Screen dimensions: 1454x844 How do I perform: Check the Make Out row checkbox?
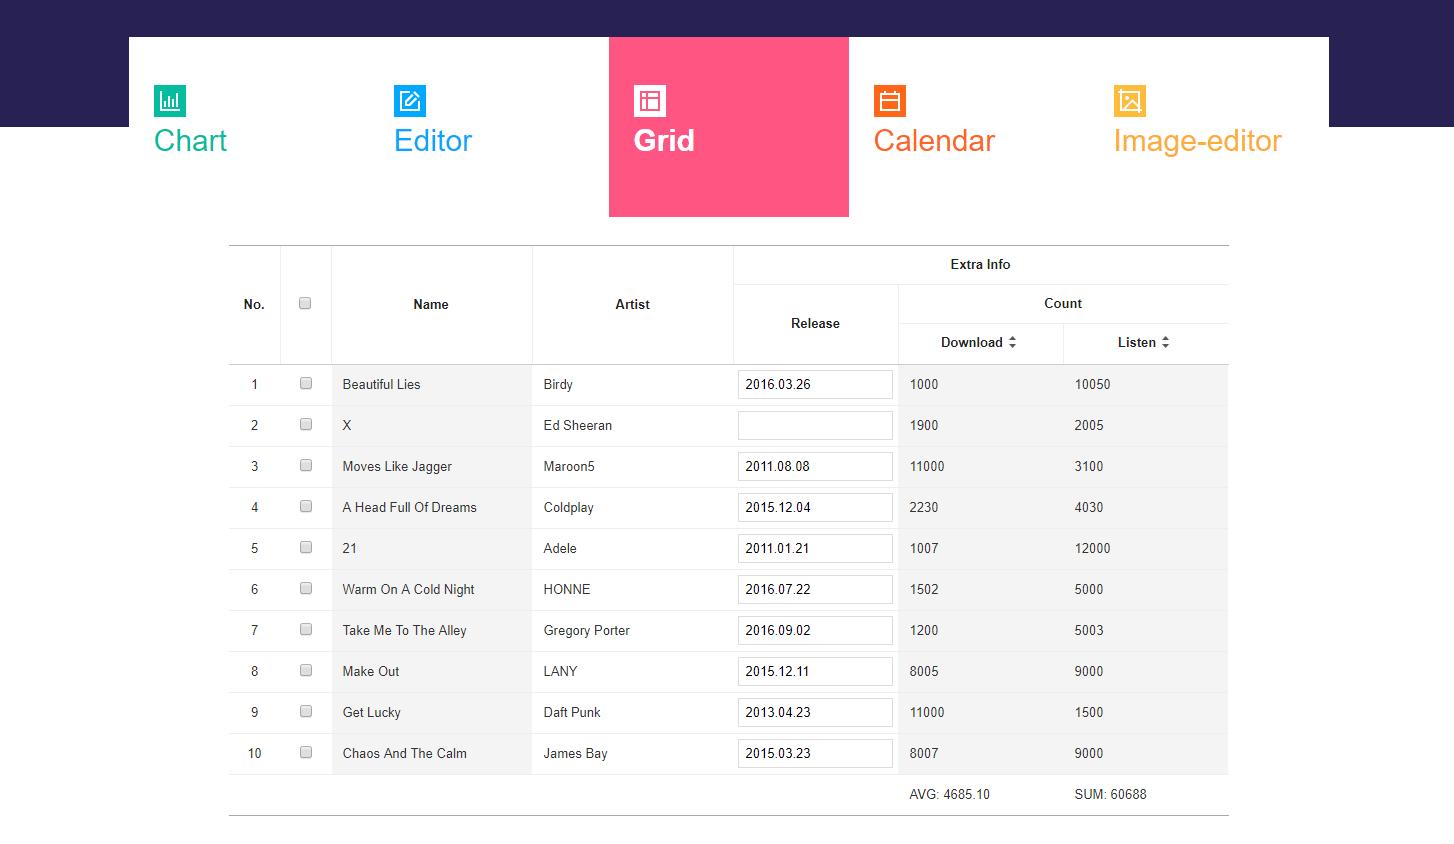[x=306, y=670]
